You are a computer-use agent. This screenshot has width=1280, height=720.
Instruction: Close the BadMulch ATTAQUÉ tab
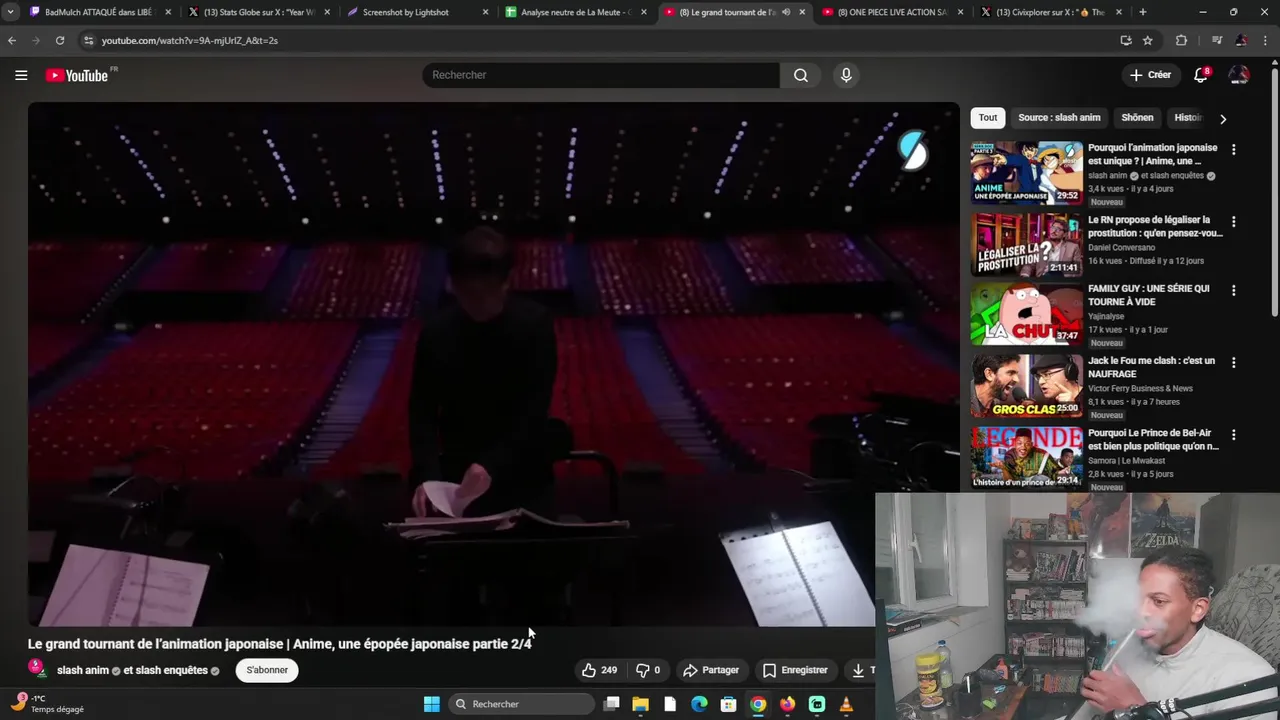tap(167, 12)
